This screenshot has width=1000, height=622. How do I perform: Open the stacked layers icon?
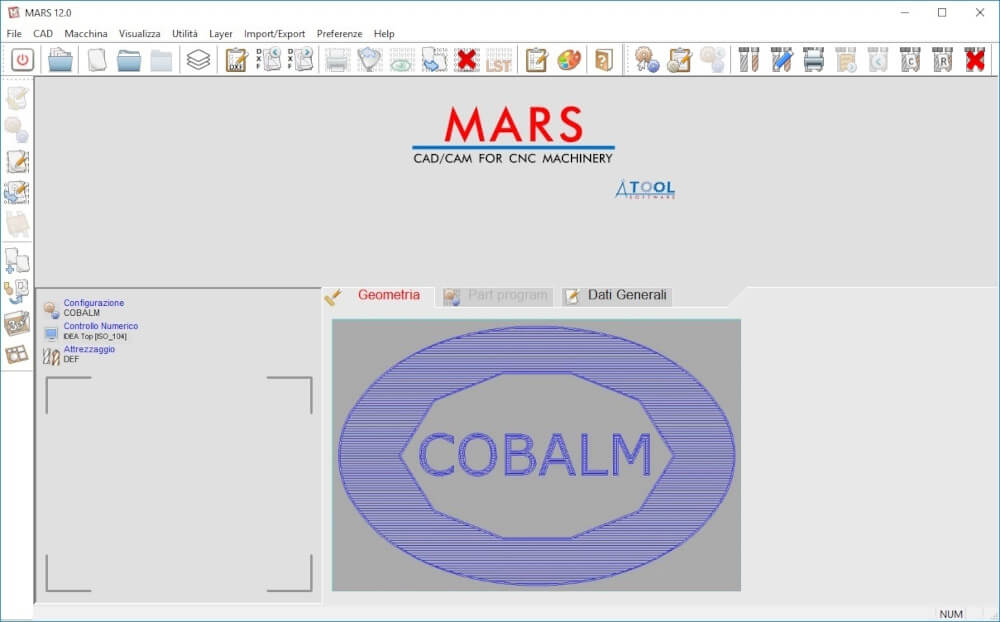(198, 60)
